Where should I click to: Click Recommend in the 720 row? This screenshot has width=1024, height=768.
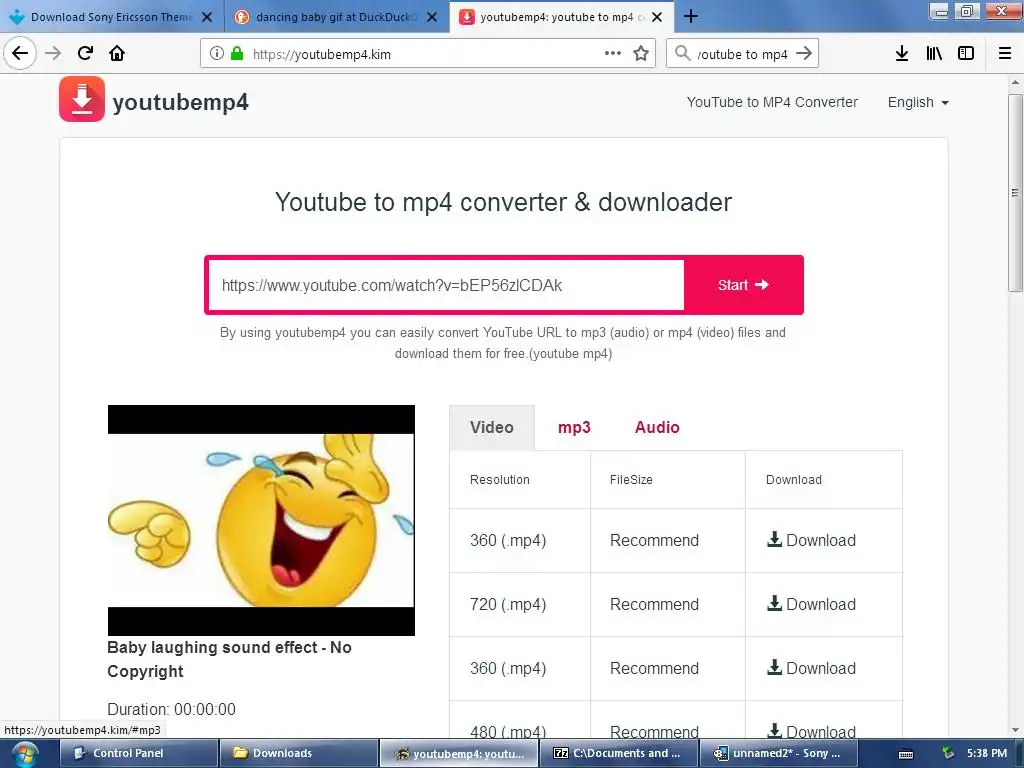(x=654, y=604)
